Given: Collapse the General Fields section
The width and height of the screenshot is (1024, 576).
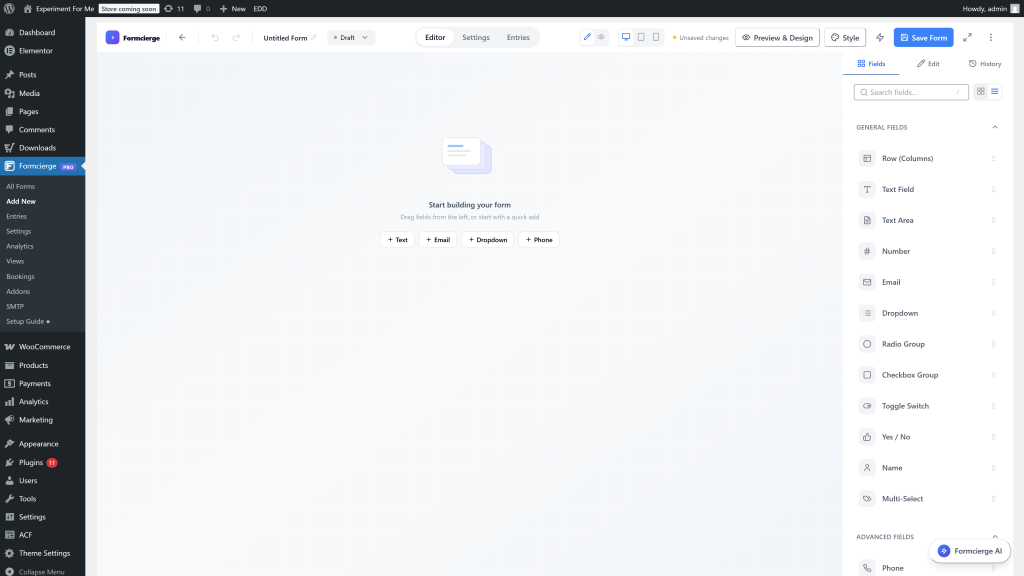Looking at the screenshot, I should point(994,127).
